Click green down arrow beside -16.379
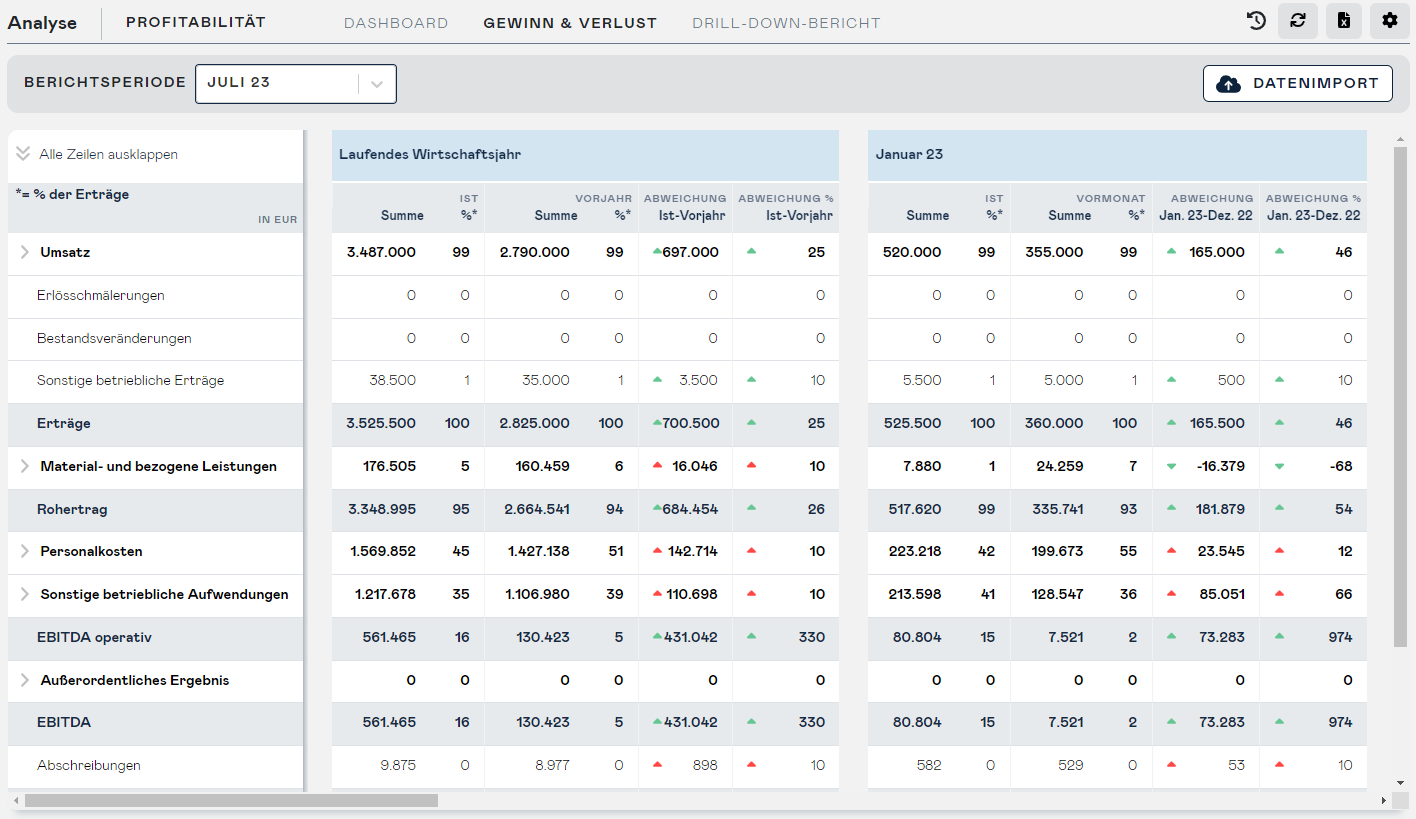This screenshot has height=819, width=1416. 1171,466
